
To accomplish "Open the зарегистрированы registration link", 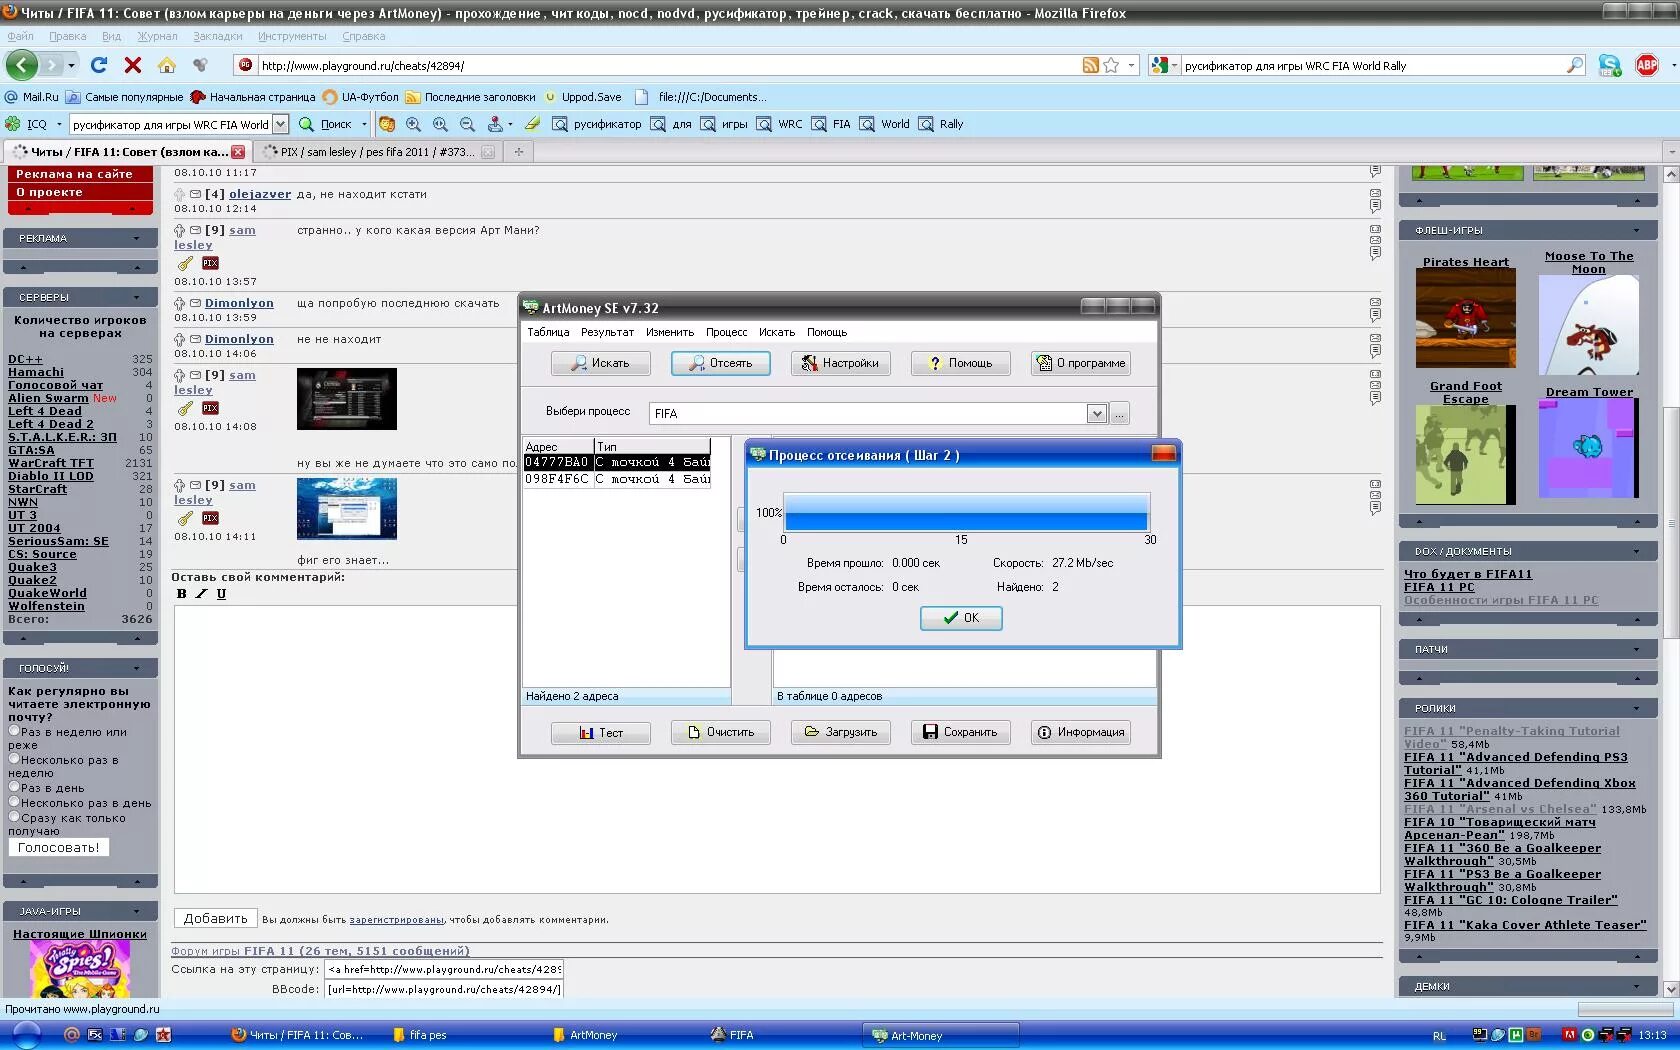I will pos(397,920).
